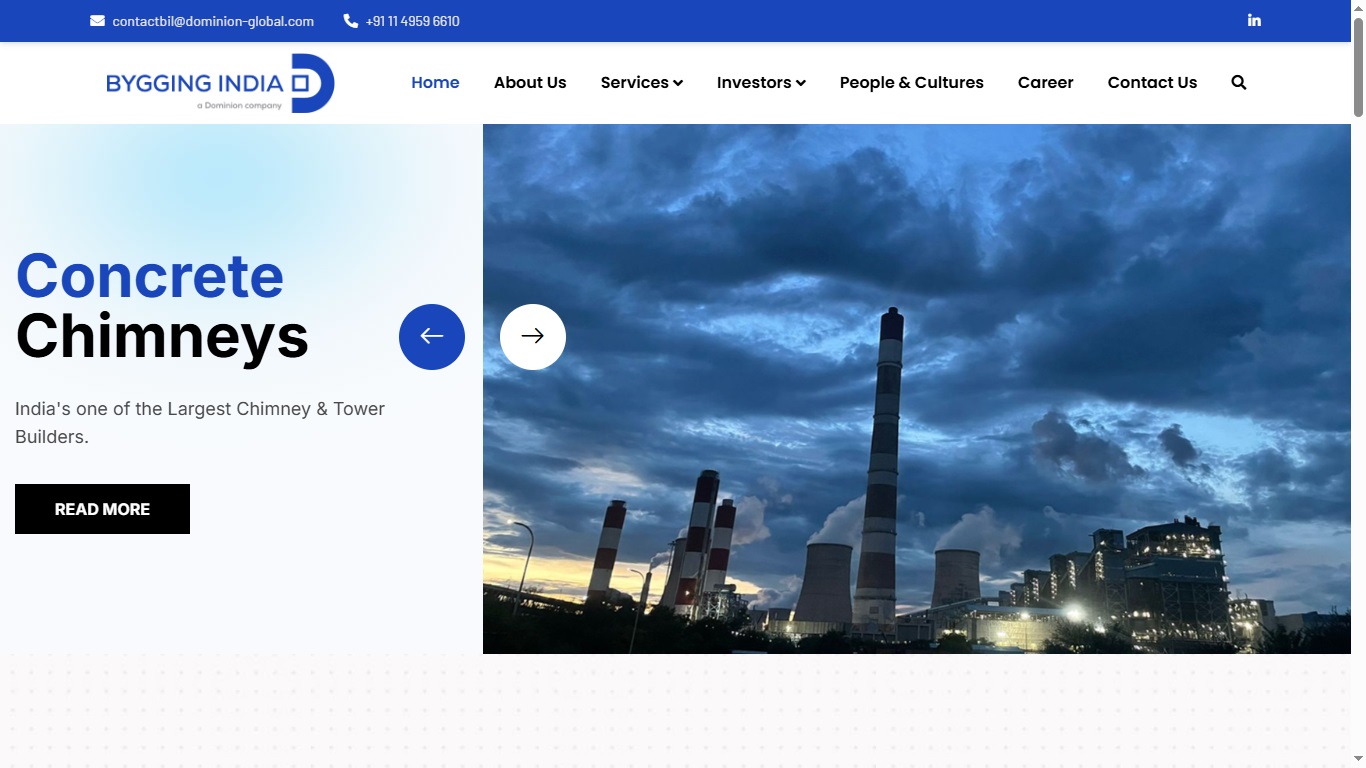
Task: Click the Concrete Chimneys heading
Action: 162,305
